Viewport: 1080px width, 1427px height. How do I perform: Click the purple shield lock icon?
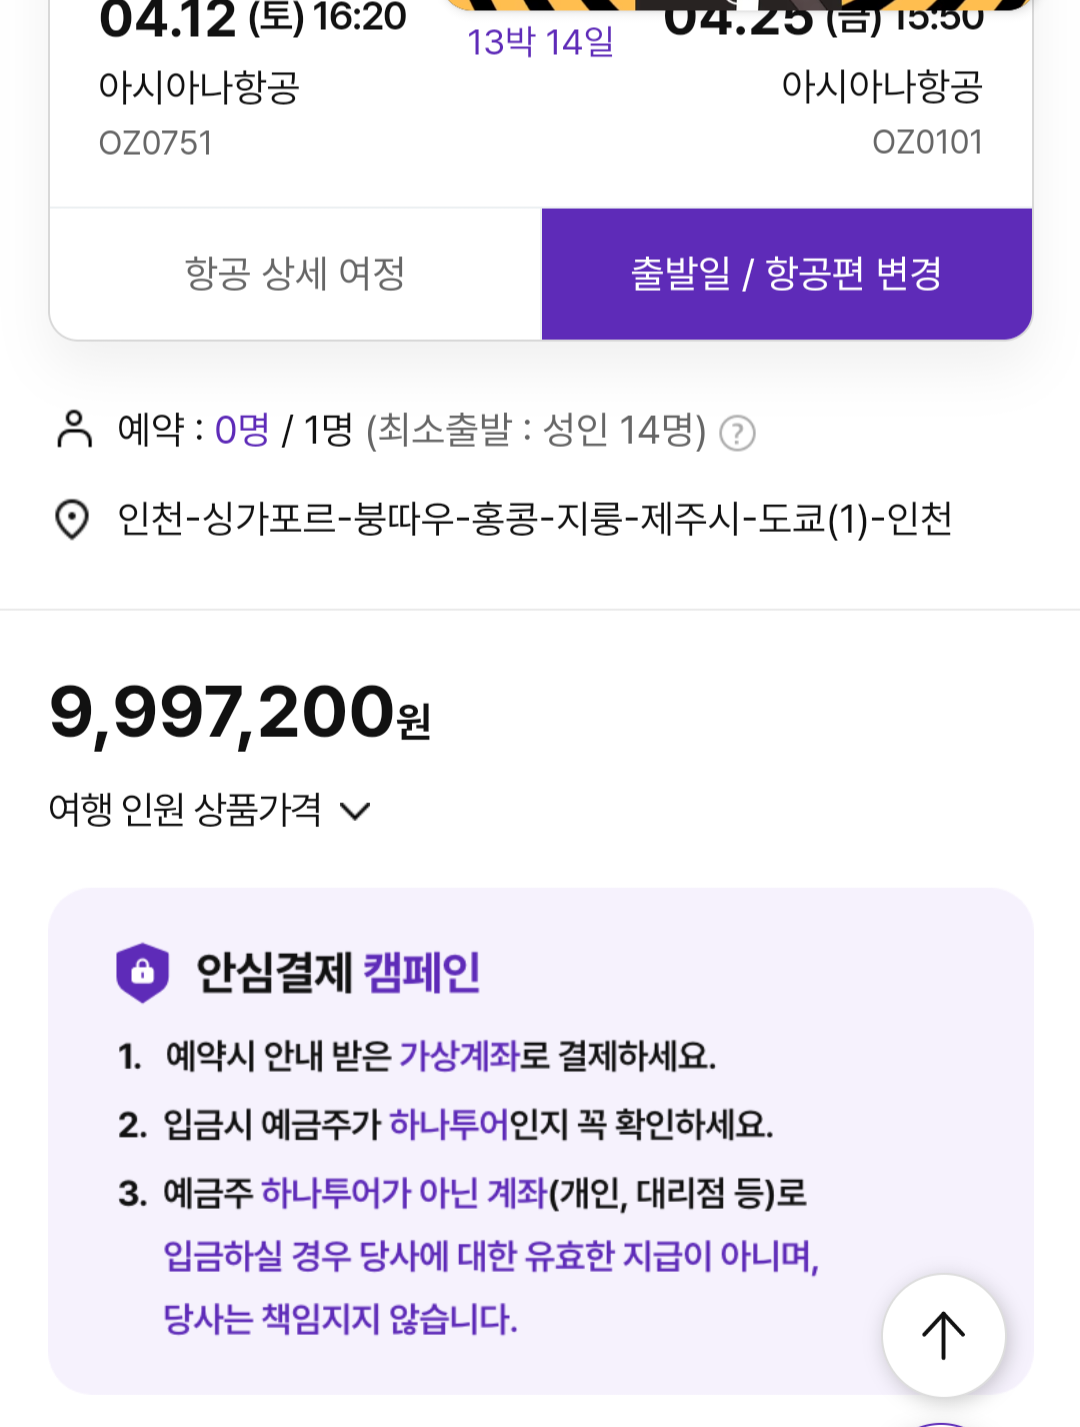coord(143,972)
